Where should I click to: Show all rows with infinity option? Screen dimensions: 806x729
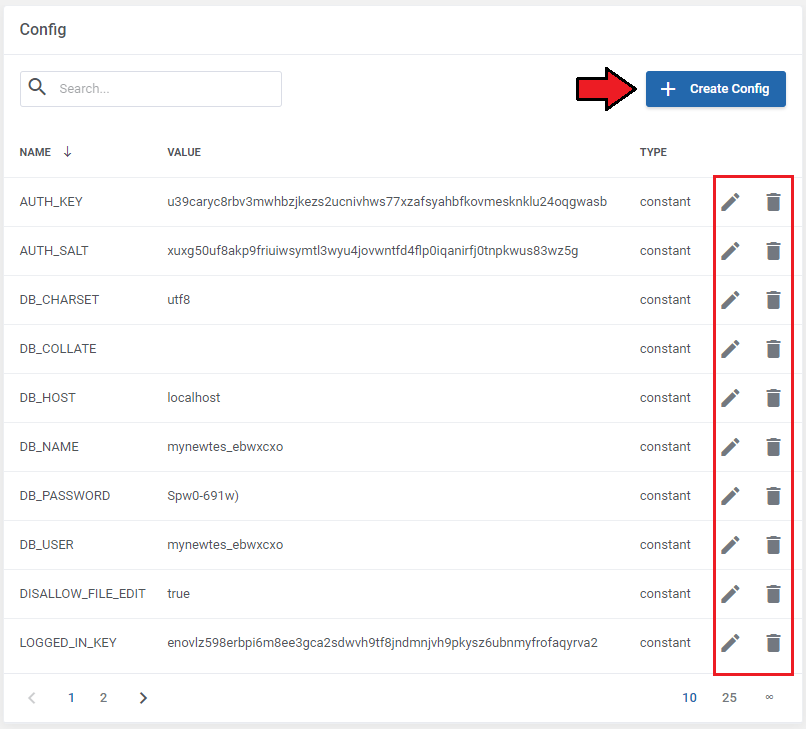coord(769,697)
